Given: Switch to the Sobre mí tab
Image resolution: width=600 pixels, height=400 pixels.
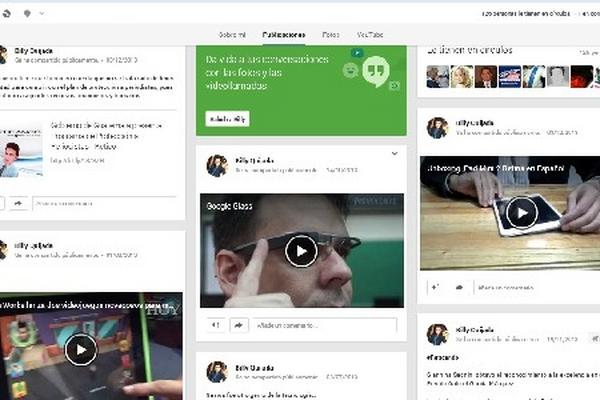Looking at the screenshot, I should (x=233, y=33).
